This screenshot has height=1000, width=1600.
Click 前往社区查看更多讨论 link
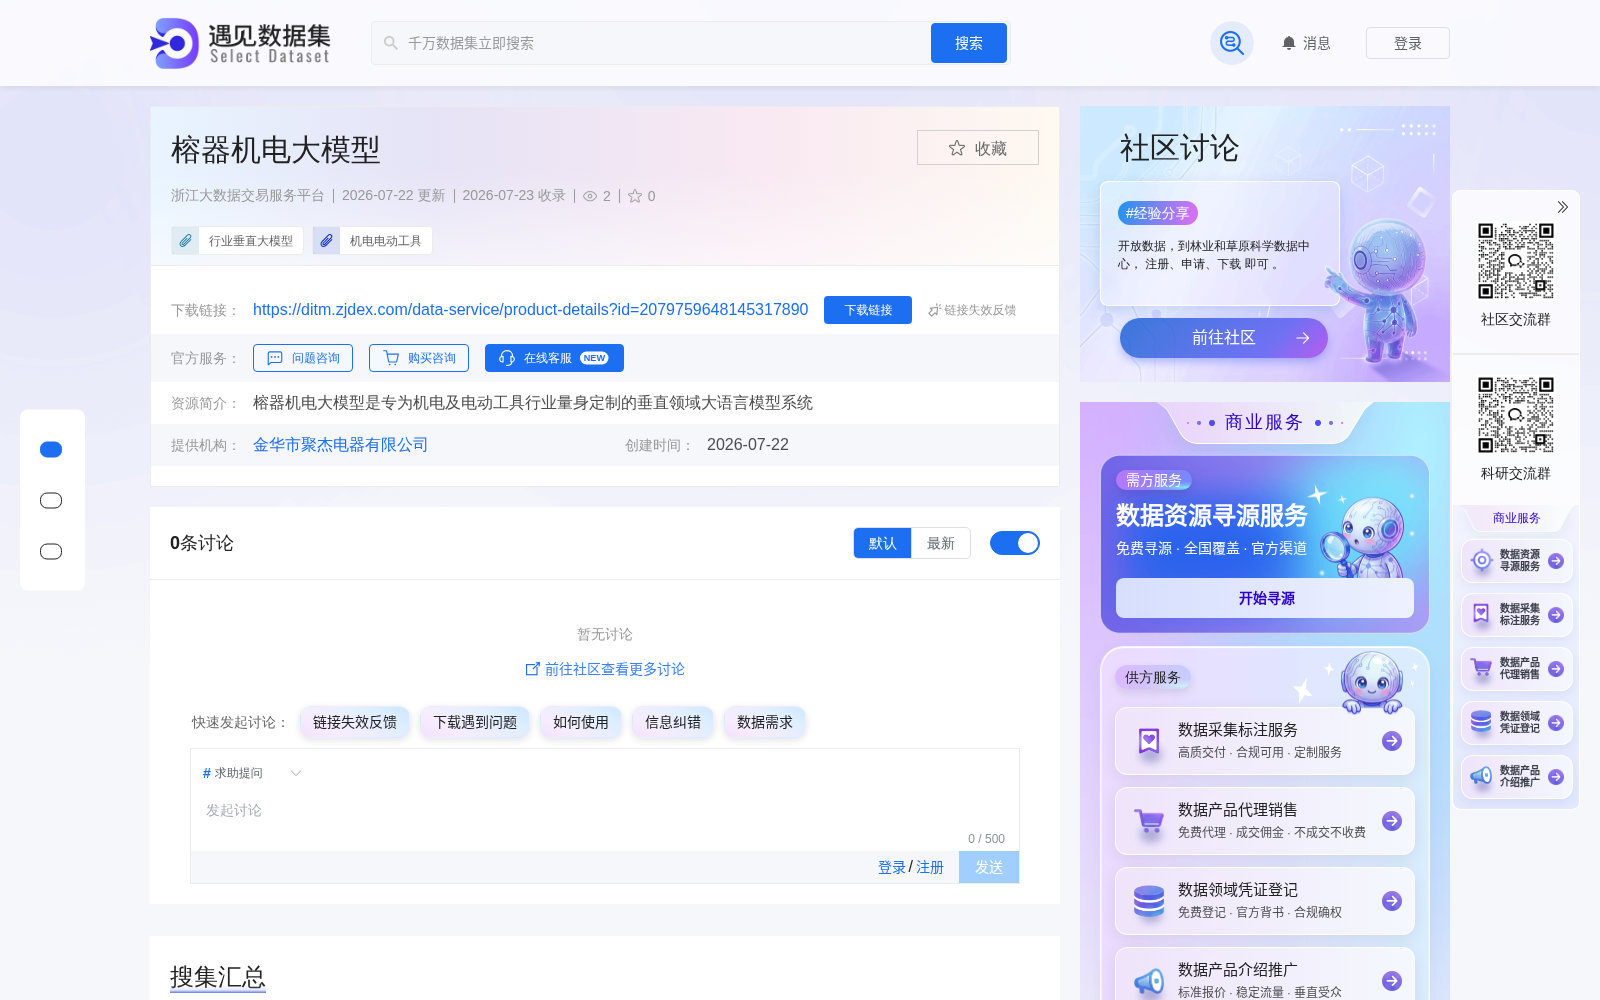[x=605, y=669]
